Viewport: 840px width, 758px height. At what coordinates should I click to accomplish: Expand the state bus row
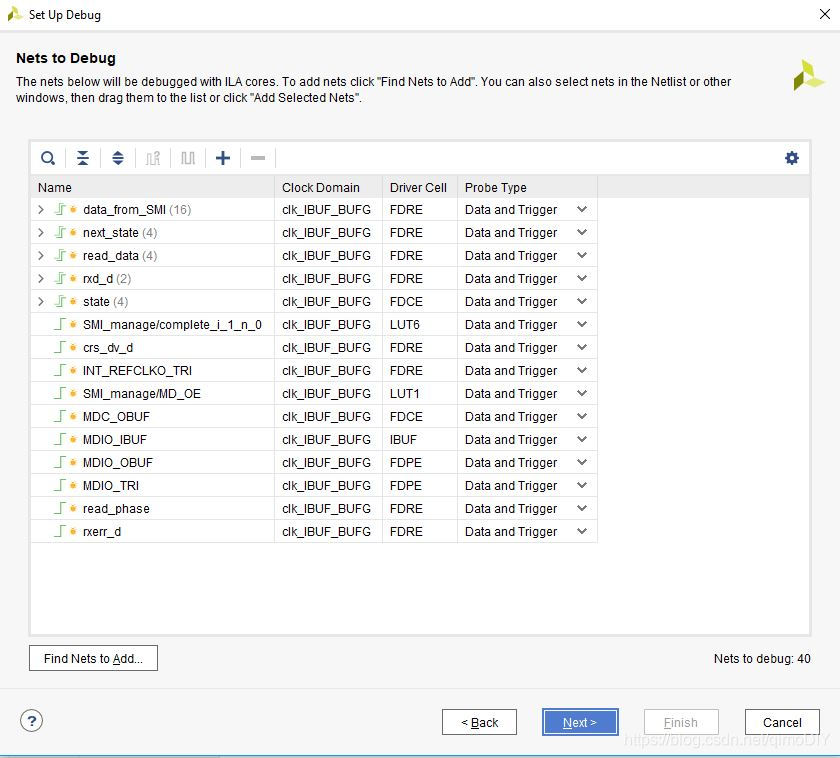[x=41, y=302]
